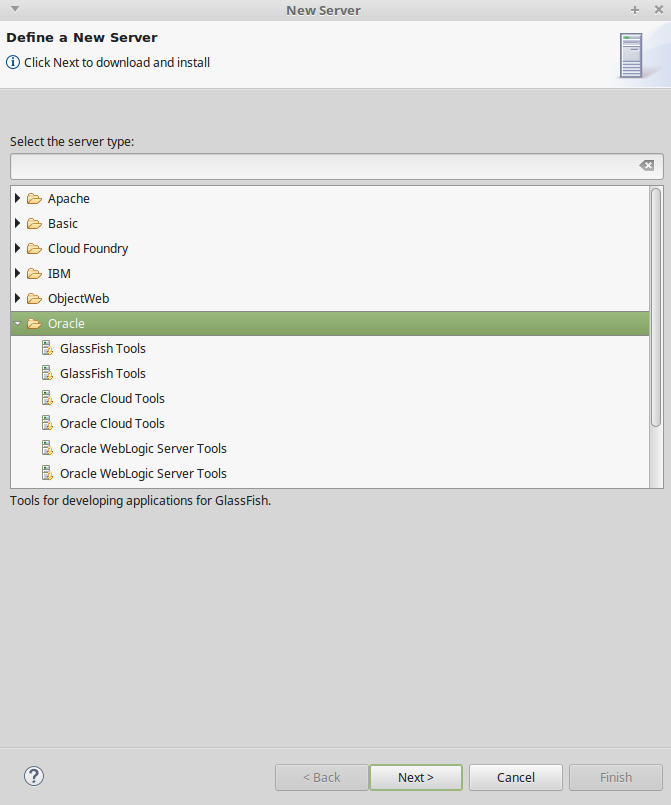Select the Cloud Foundry tree label

[x=88, y=249]
